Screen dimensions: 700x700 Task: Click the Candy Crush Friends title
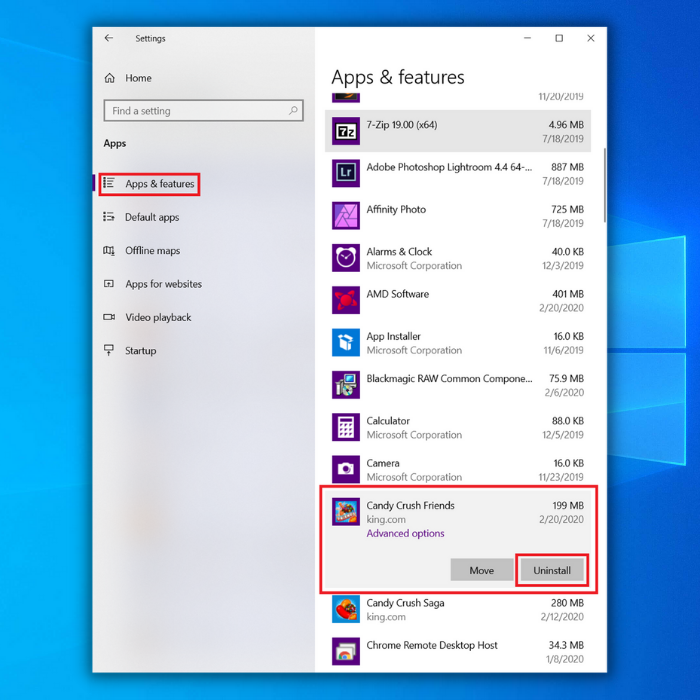pos(410,505)
